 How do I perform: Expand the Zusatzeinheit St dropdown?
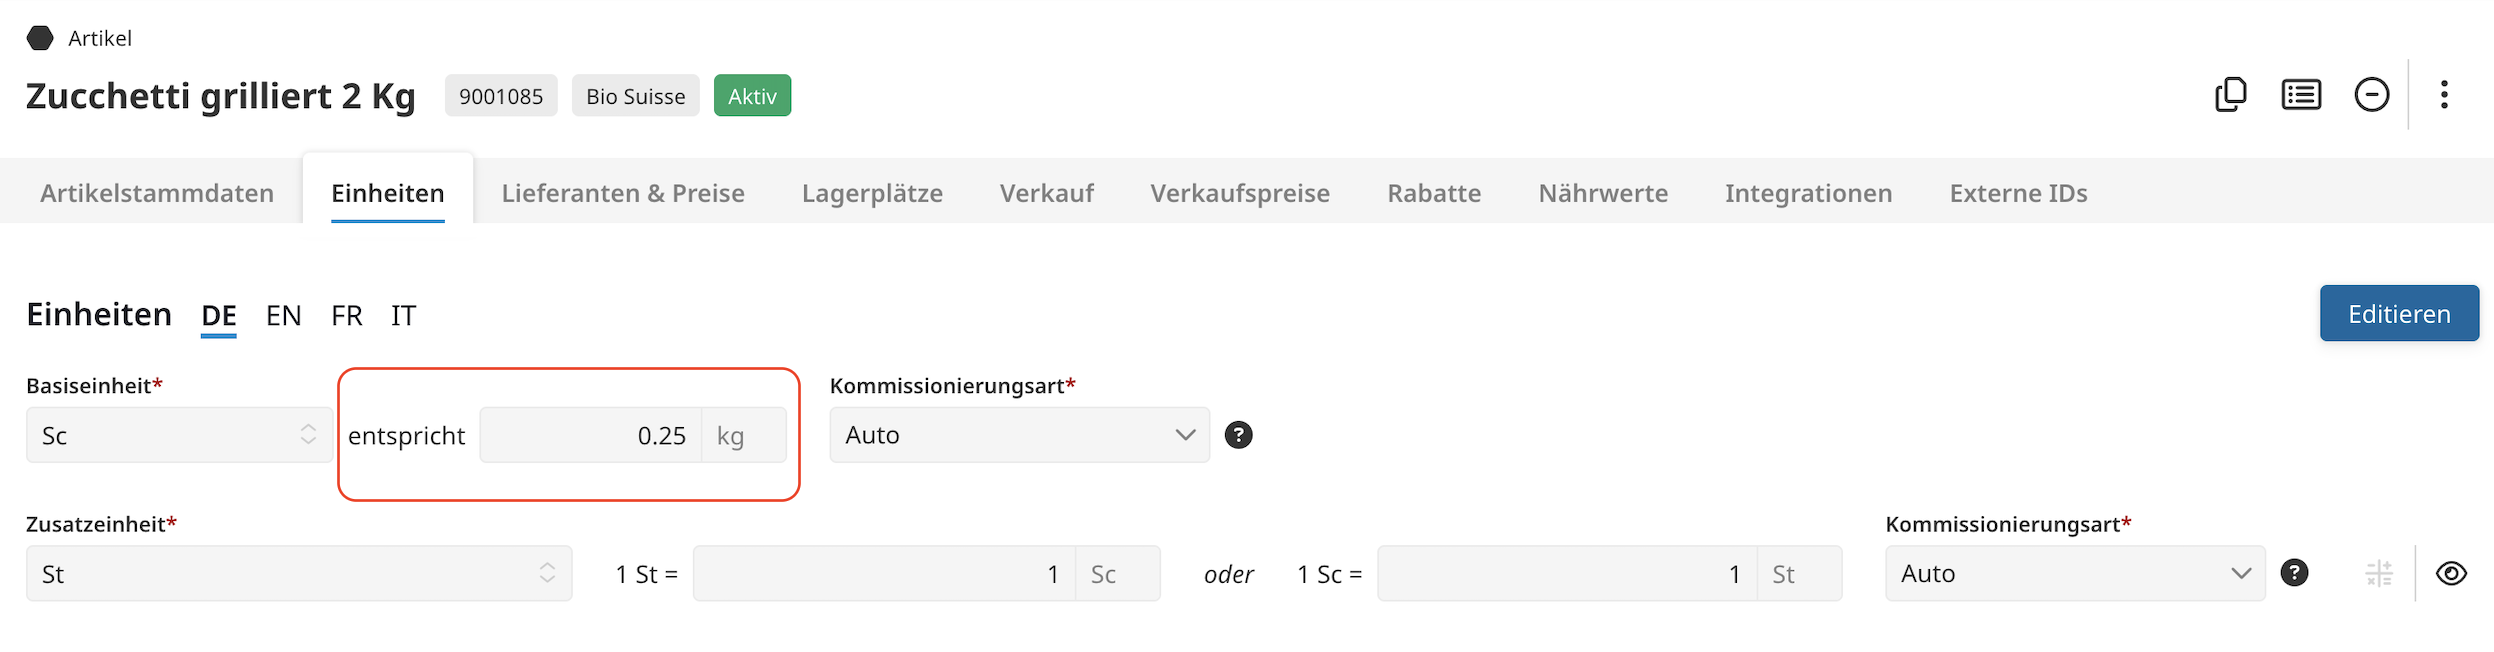point(298,574)
